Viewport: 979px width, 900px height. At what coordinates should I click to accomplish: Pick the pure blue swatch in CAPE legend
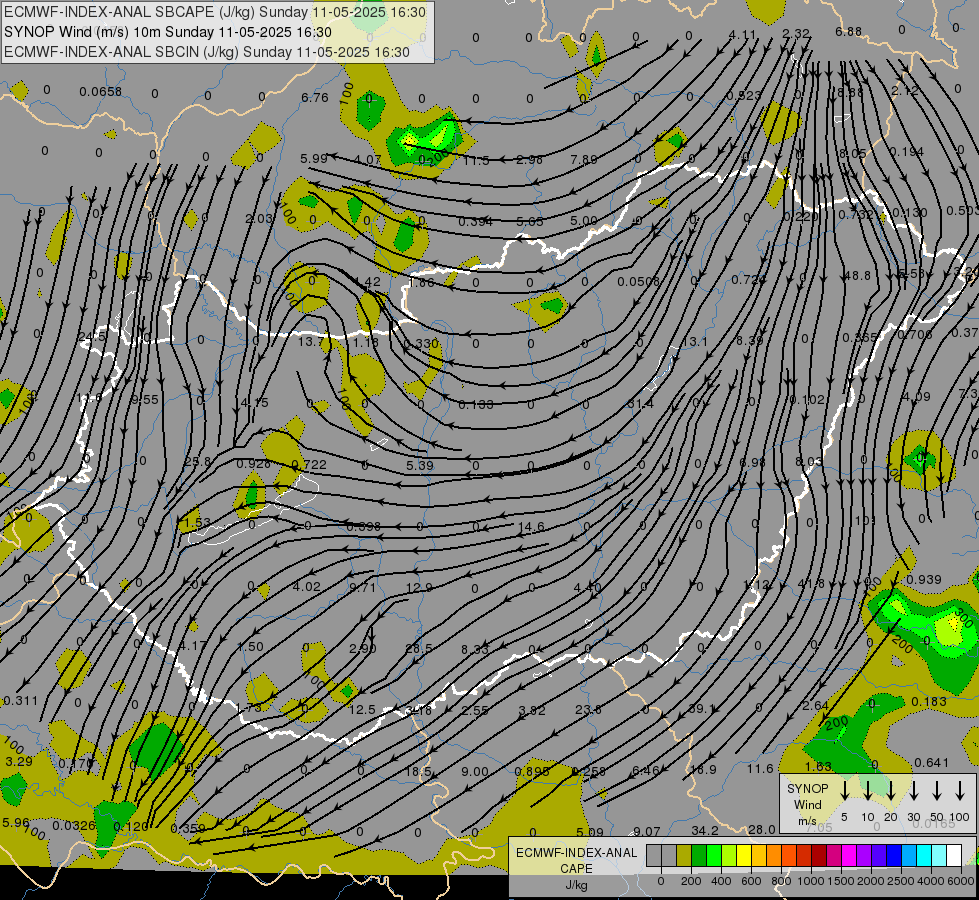pyautogui.click(x=893, y=856)
